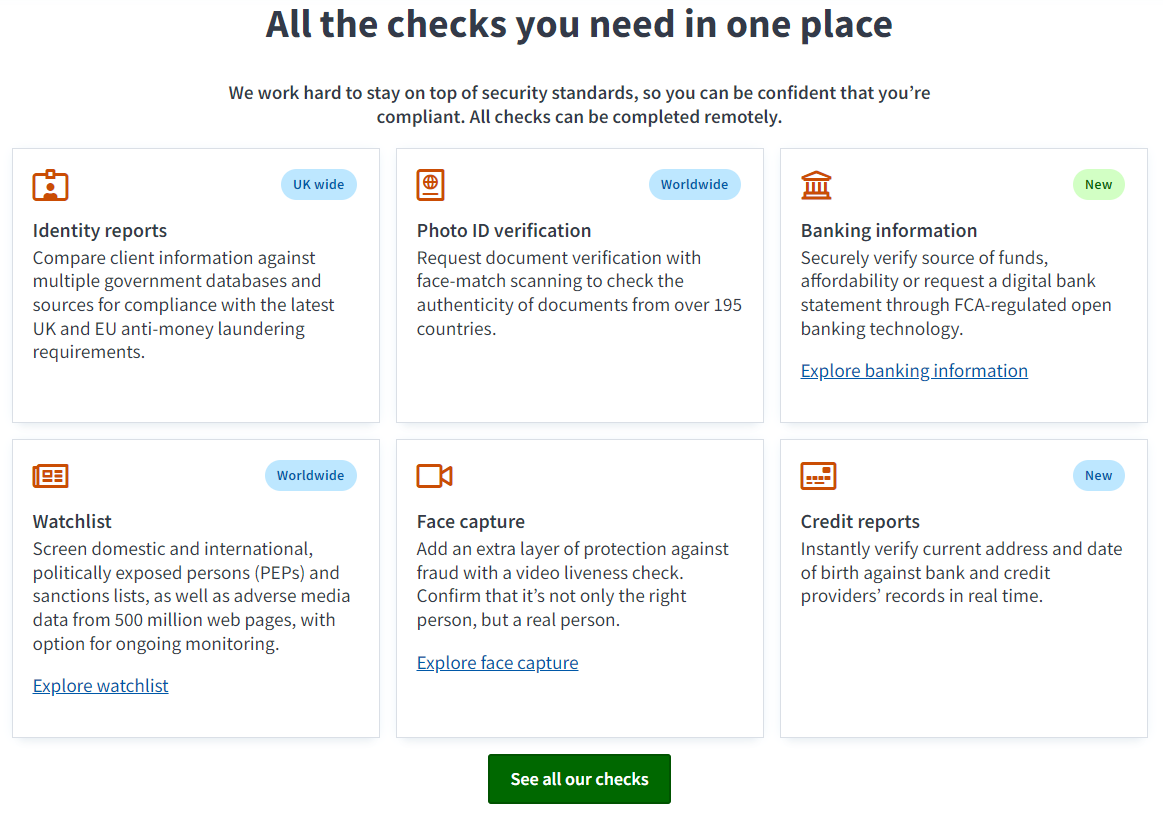The image size is (1163, 816).
Task: Click the Identity reports ID card icon
Action: pyautogui.click(x=50, y=184)
